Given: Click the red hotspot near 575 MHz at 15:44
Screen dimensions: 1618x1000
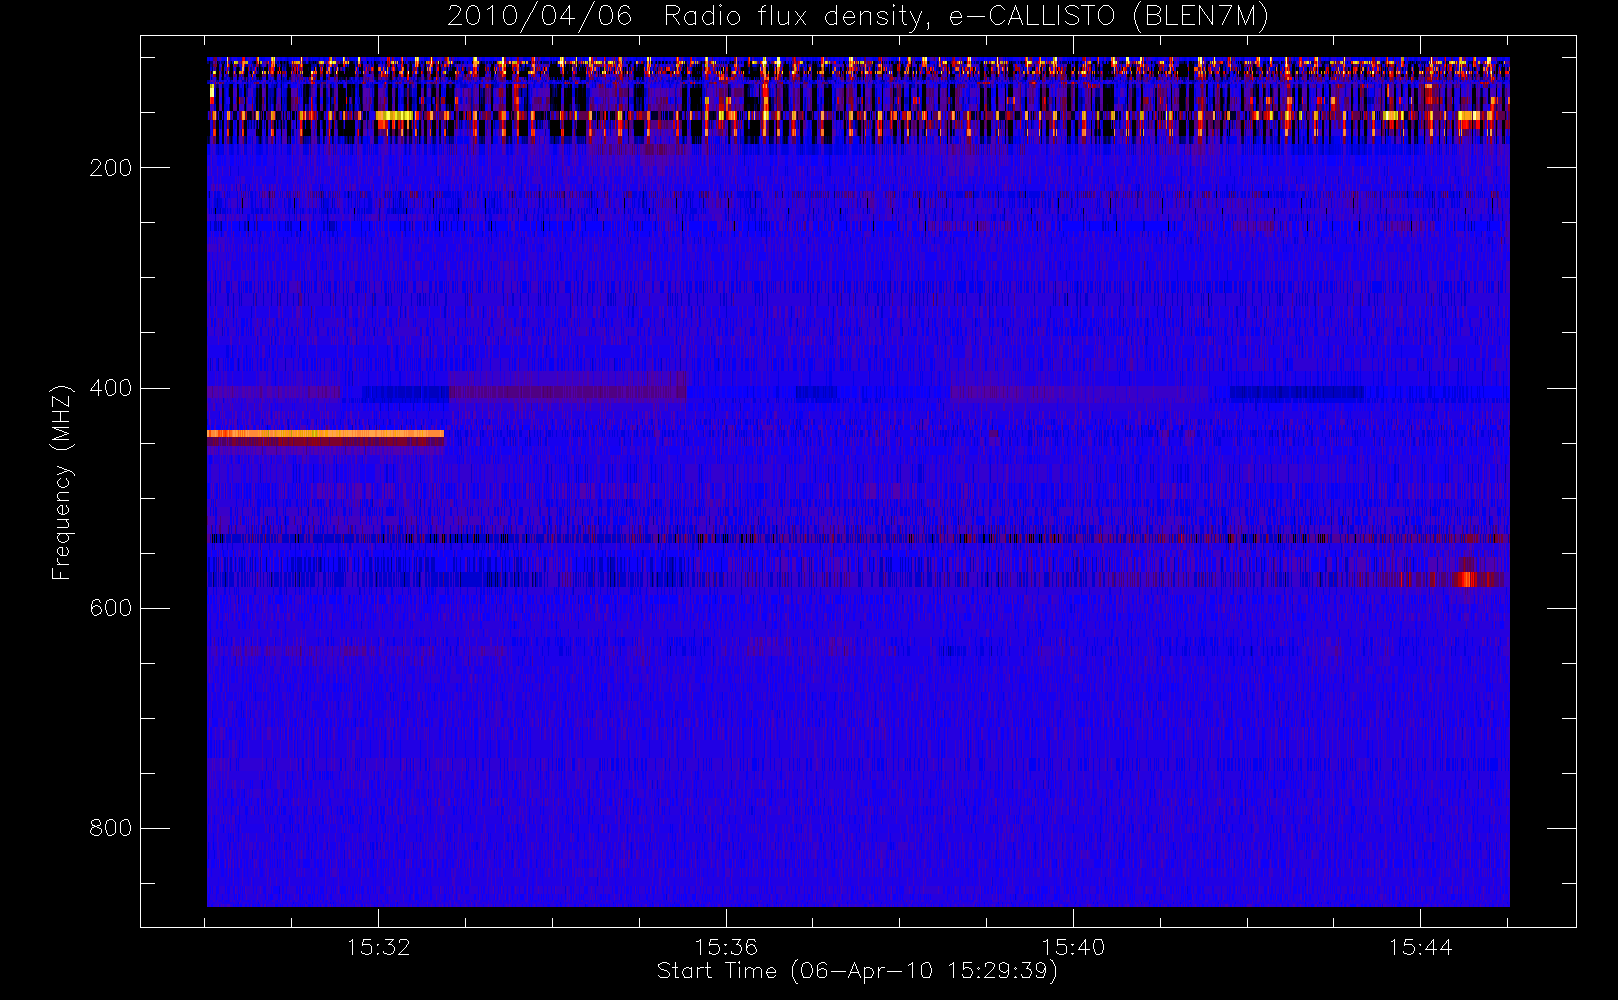Looking at the screenshot, I should point(1466,579).
